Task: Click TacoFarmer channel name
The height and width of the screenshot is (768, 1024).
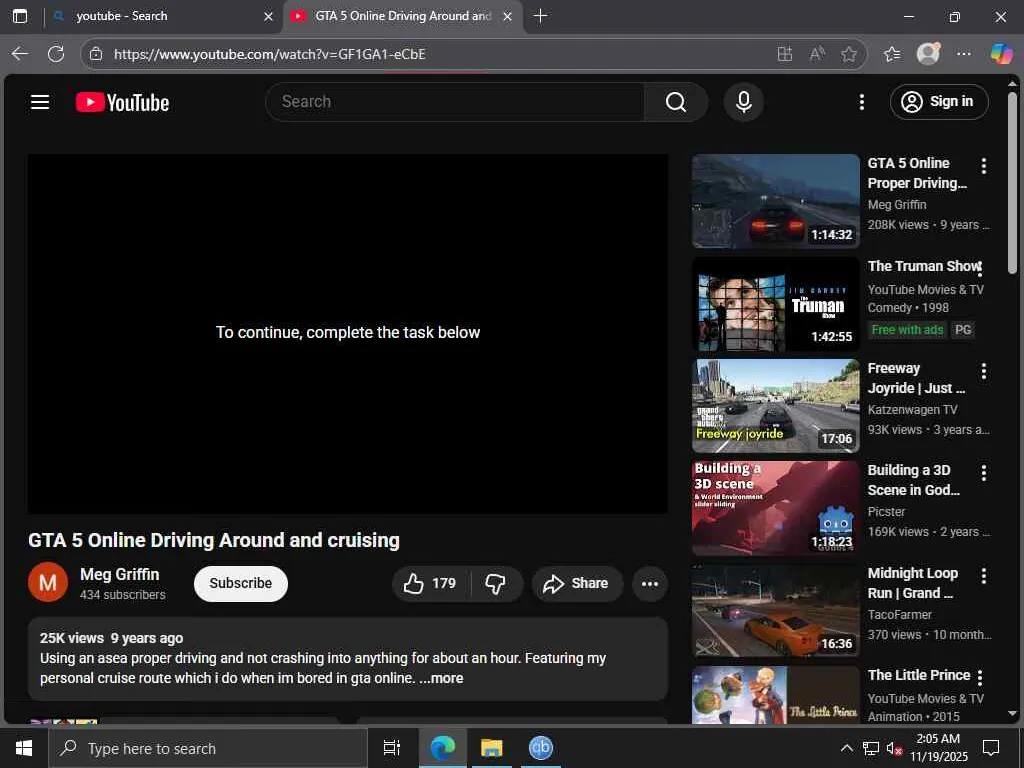Action: [x=899, y=615]
